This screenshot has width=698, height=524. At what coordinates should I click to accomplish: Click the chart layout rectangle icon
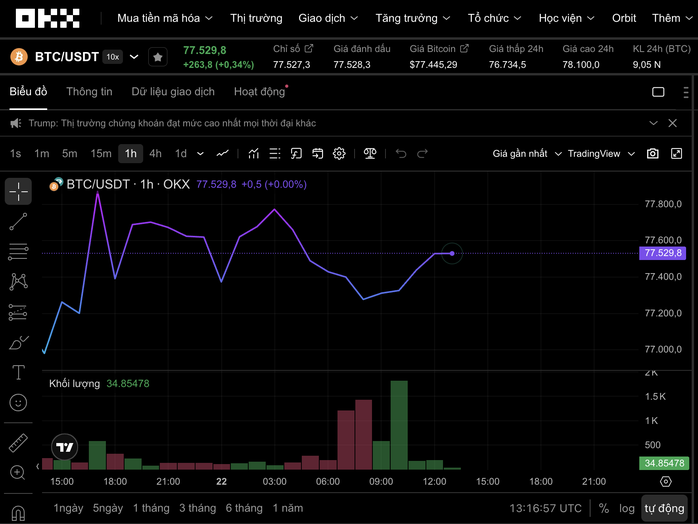(x=658, y=92)
